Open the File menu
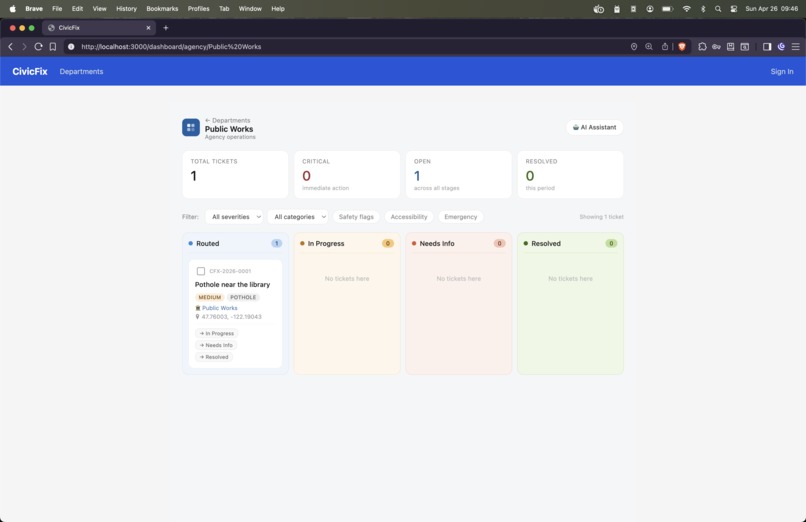Screen dimensions: 806x522 click(57, 9)
